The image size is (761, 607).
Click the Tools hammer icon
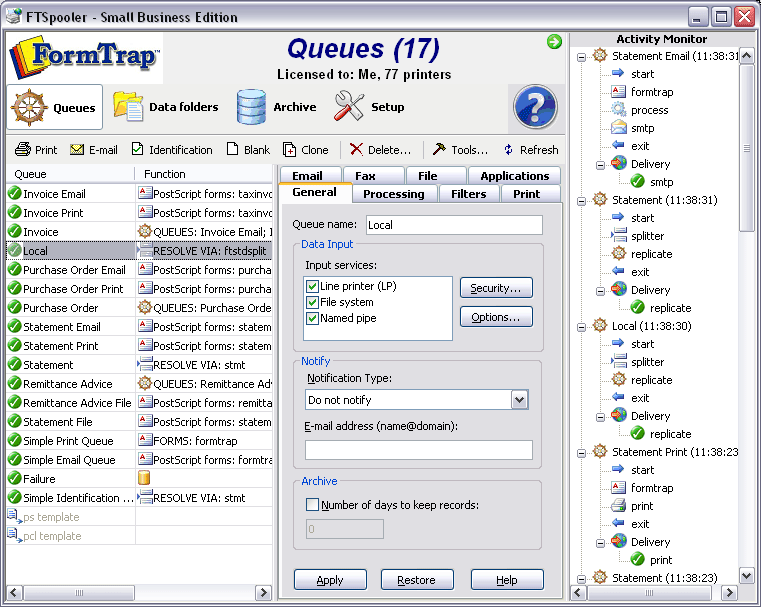tap(439, 149)
